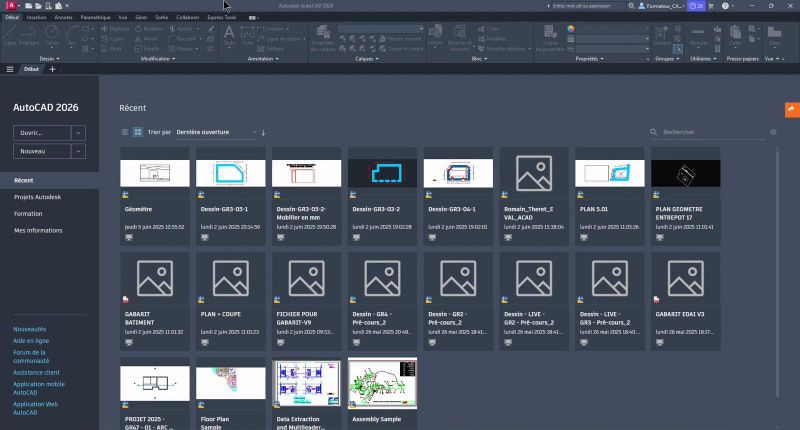This screenshot has height=430, width=800.
Task: Open the Application mobile AutoCAD link
Action: (x=39, y=388)
